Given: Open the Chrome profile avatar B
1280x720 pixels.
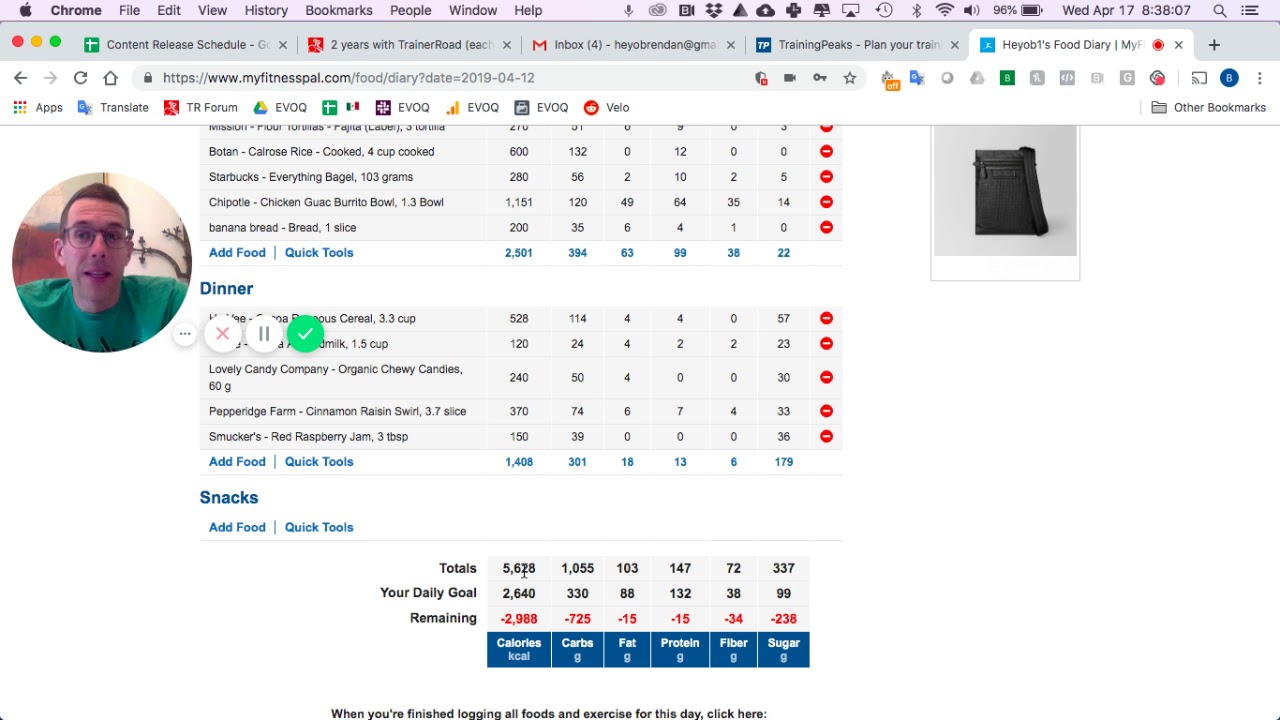Looking at the screenshot, I should click(x=1229, y=78).
